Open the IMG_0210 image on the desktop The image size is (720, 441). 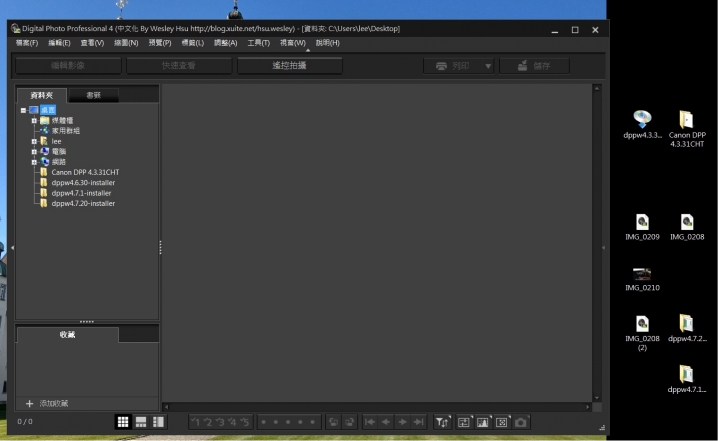642,274
